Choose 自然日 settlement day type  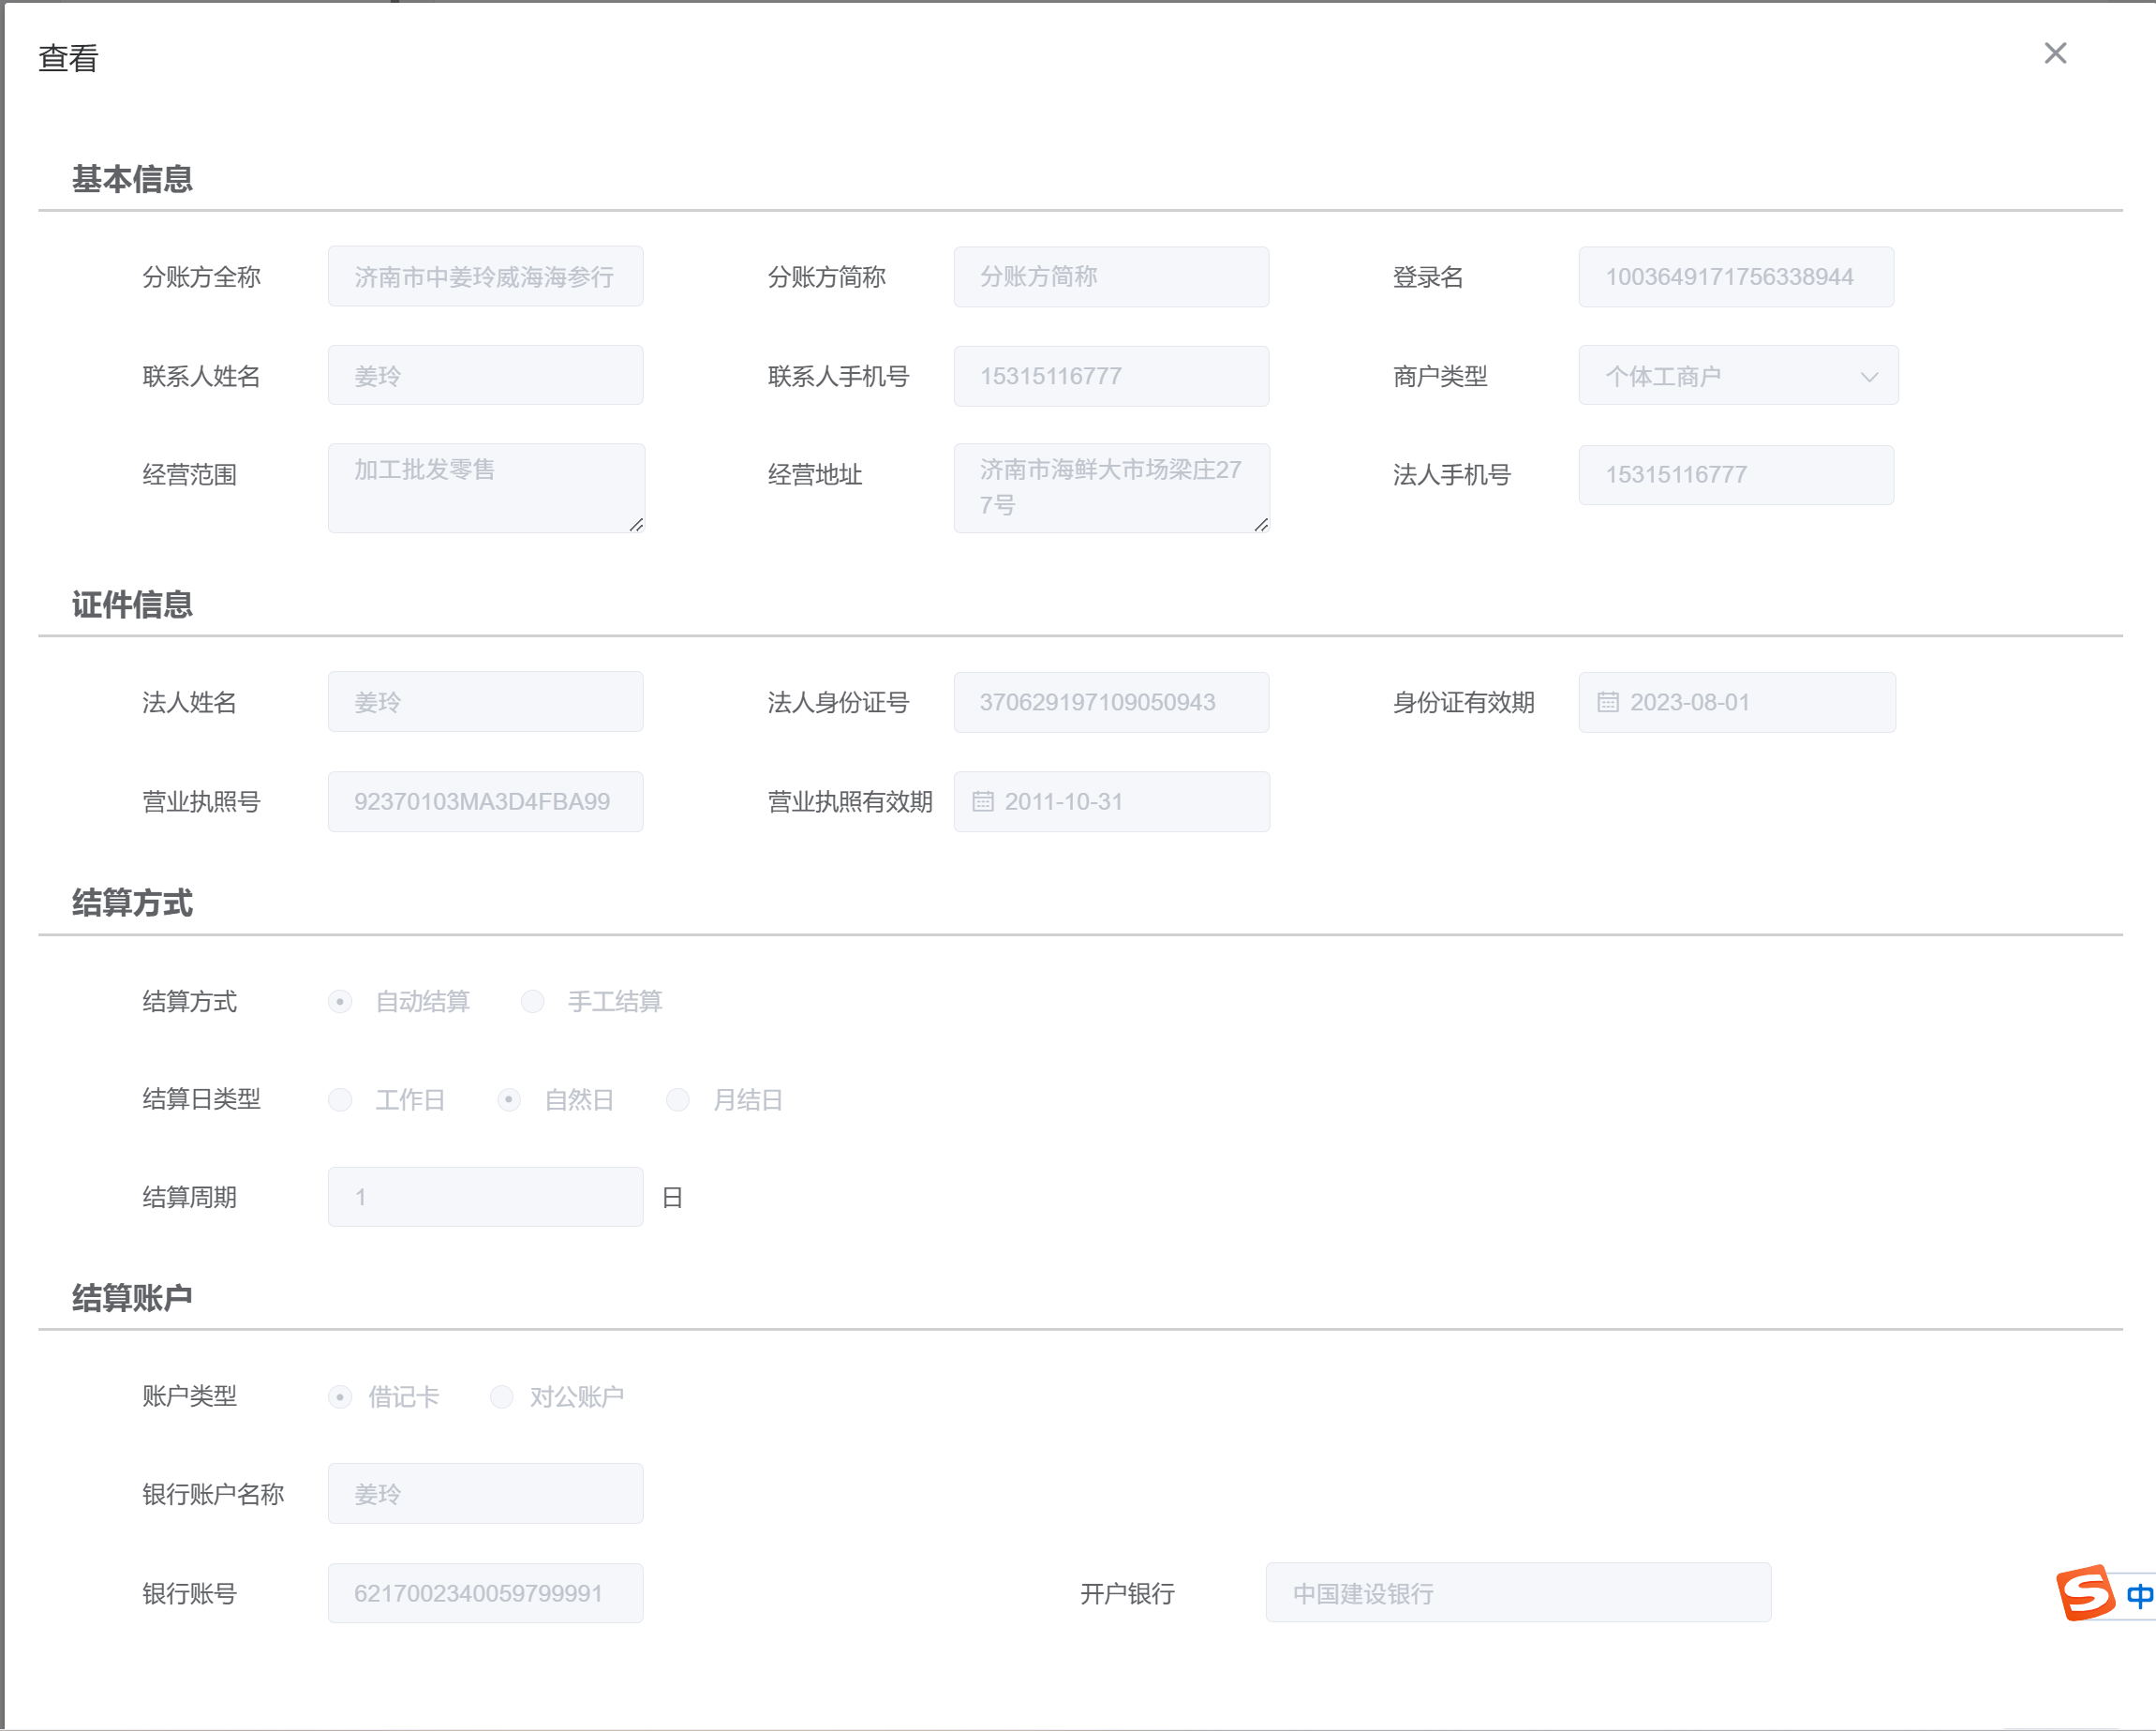[x=509, y=1100]
